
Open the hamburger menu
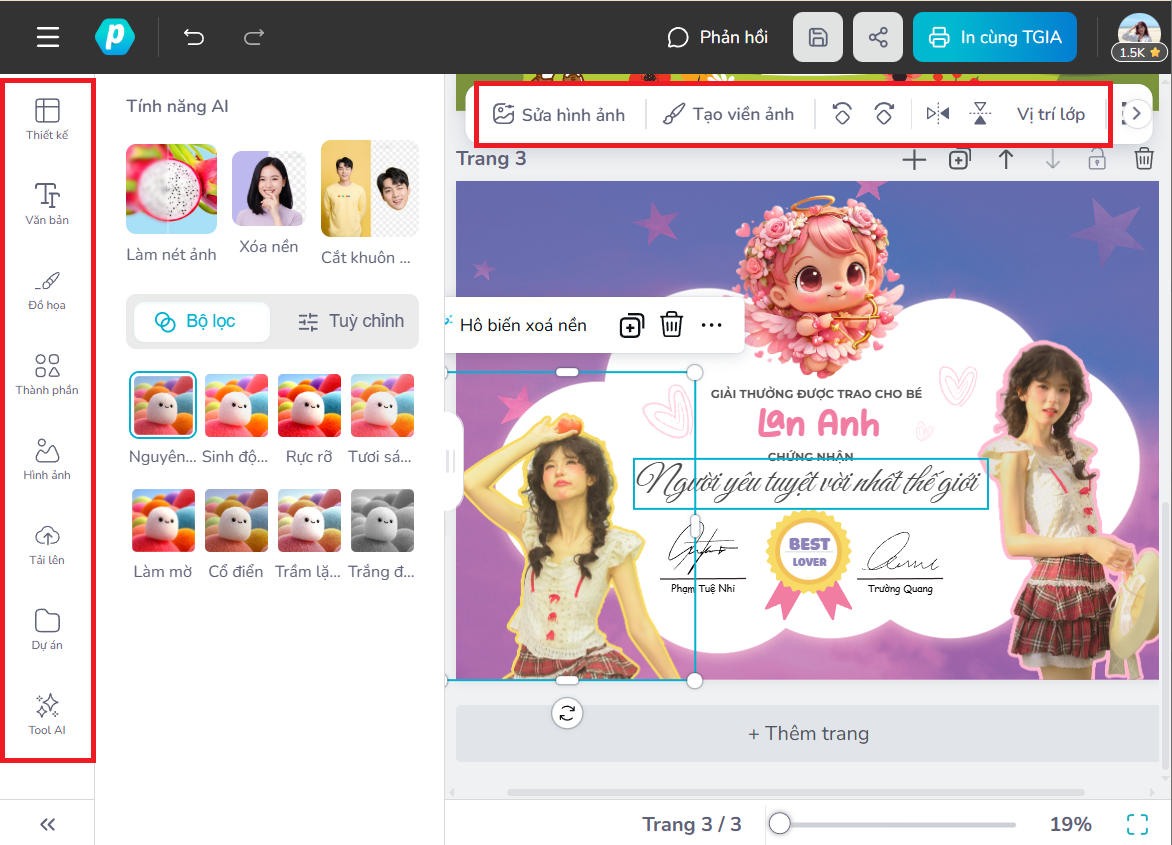[x=47, y=36]
